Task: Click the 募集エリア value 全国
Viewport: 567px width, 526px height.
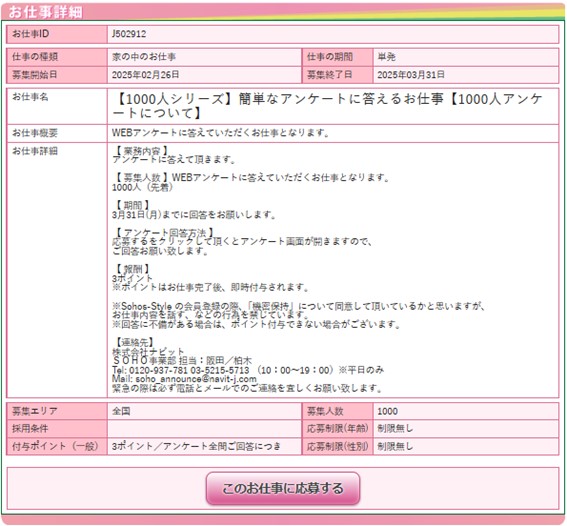Action: click(x=121, y=411)
